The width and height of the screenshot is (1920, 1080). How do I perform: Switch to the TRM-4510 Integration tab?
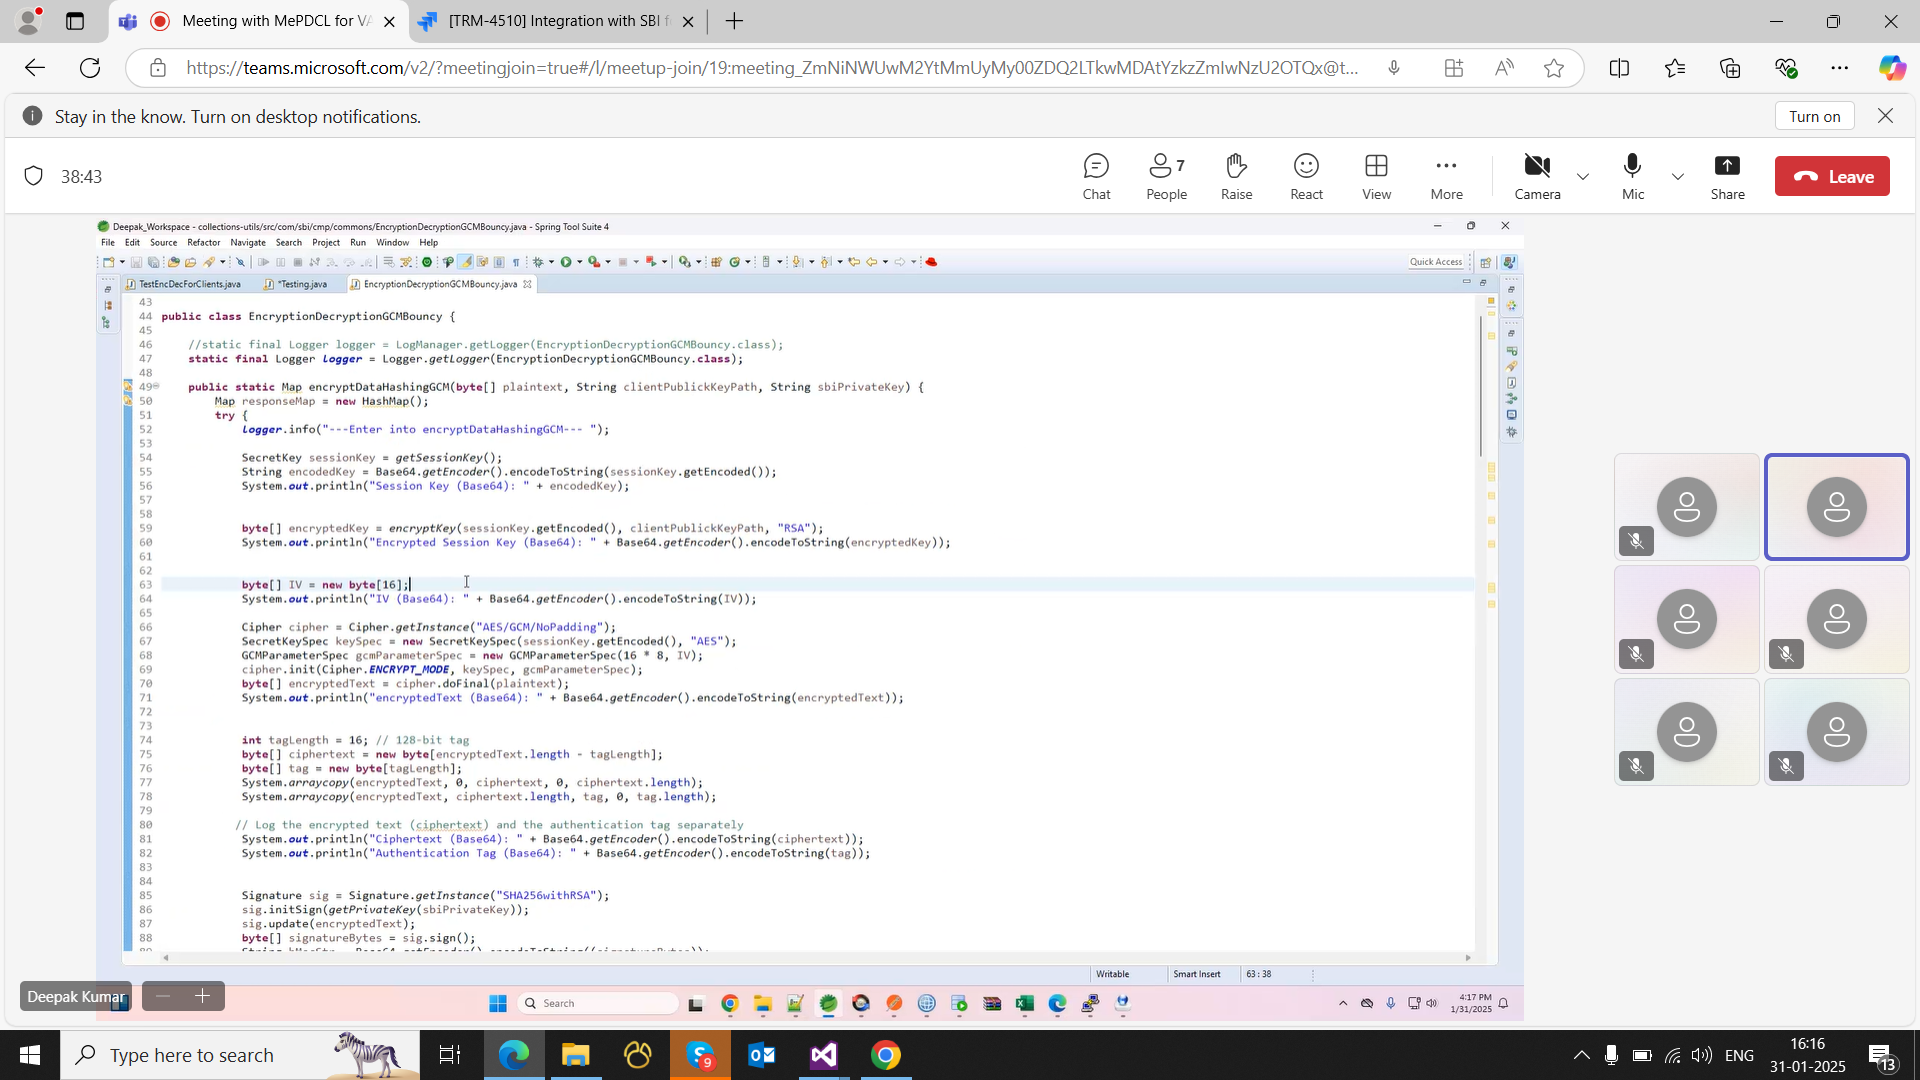tap(555, 21)
